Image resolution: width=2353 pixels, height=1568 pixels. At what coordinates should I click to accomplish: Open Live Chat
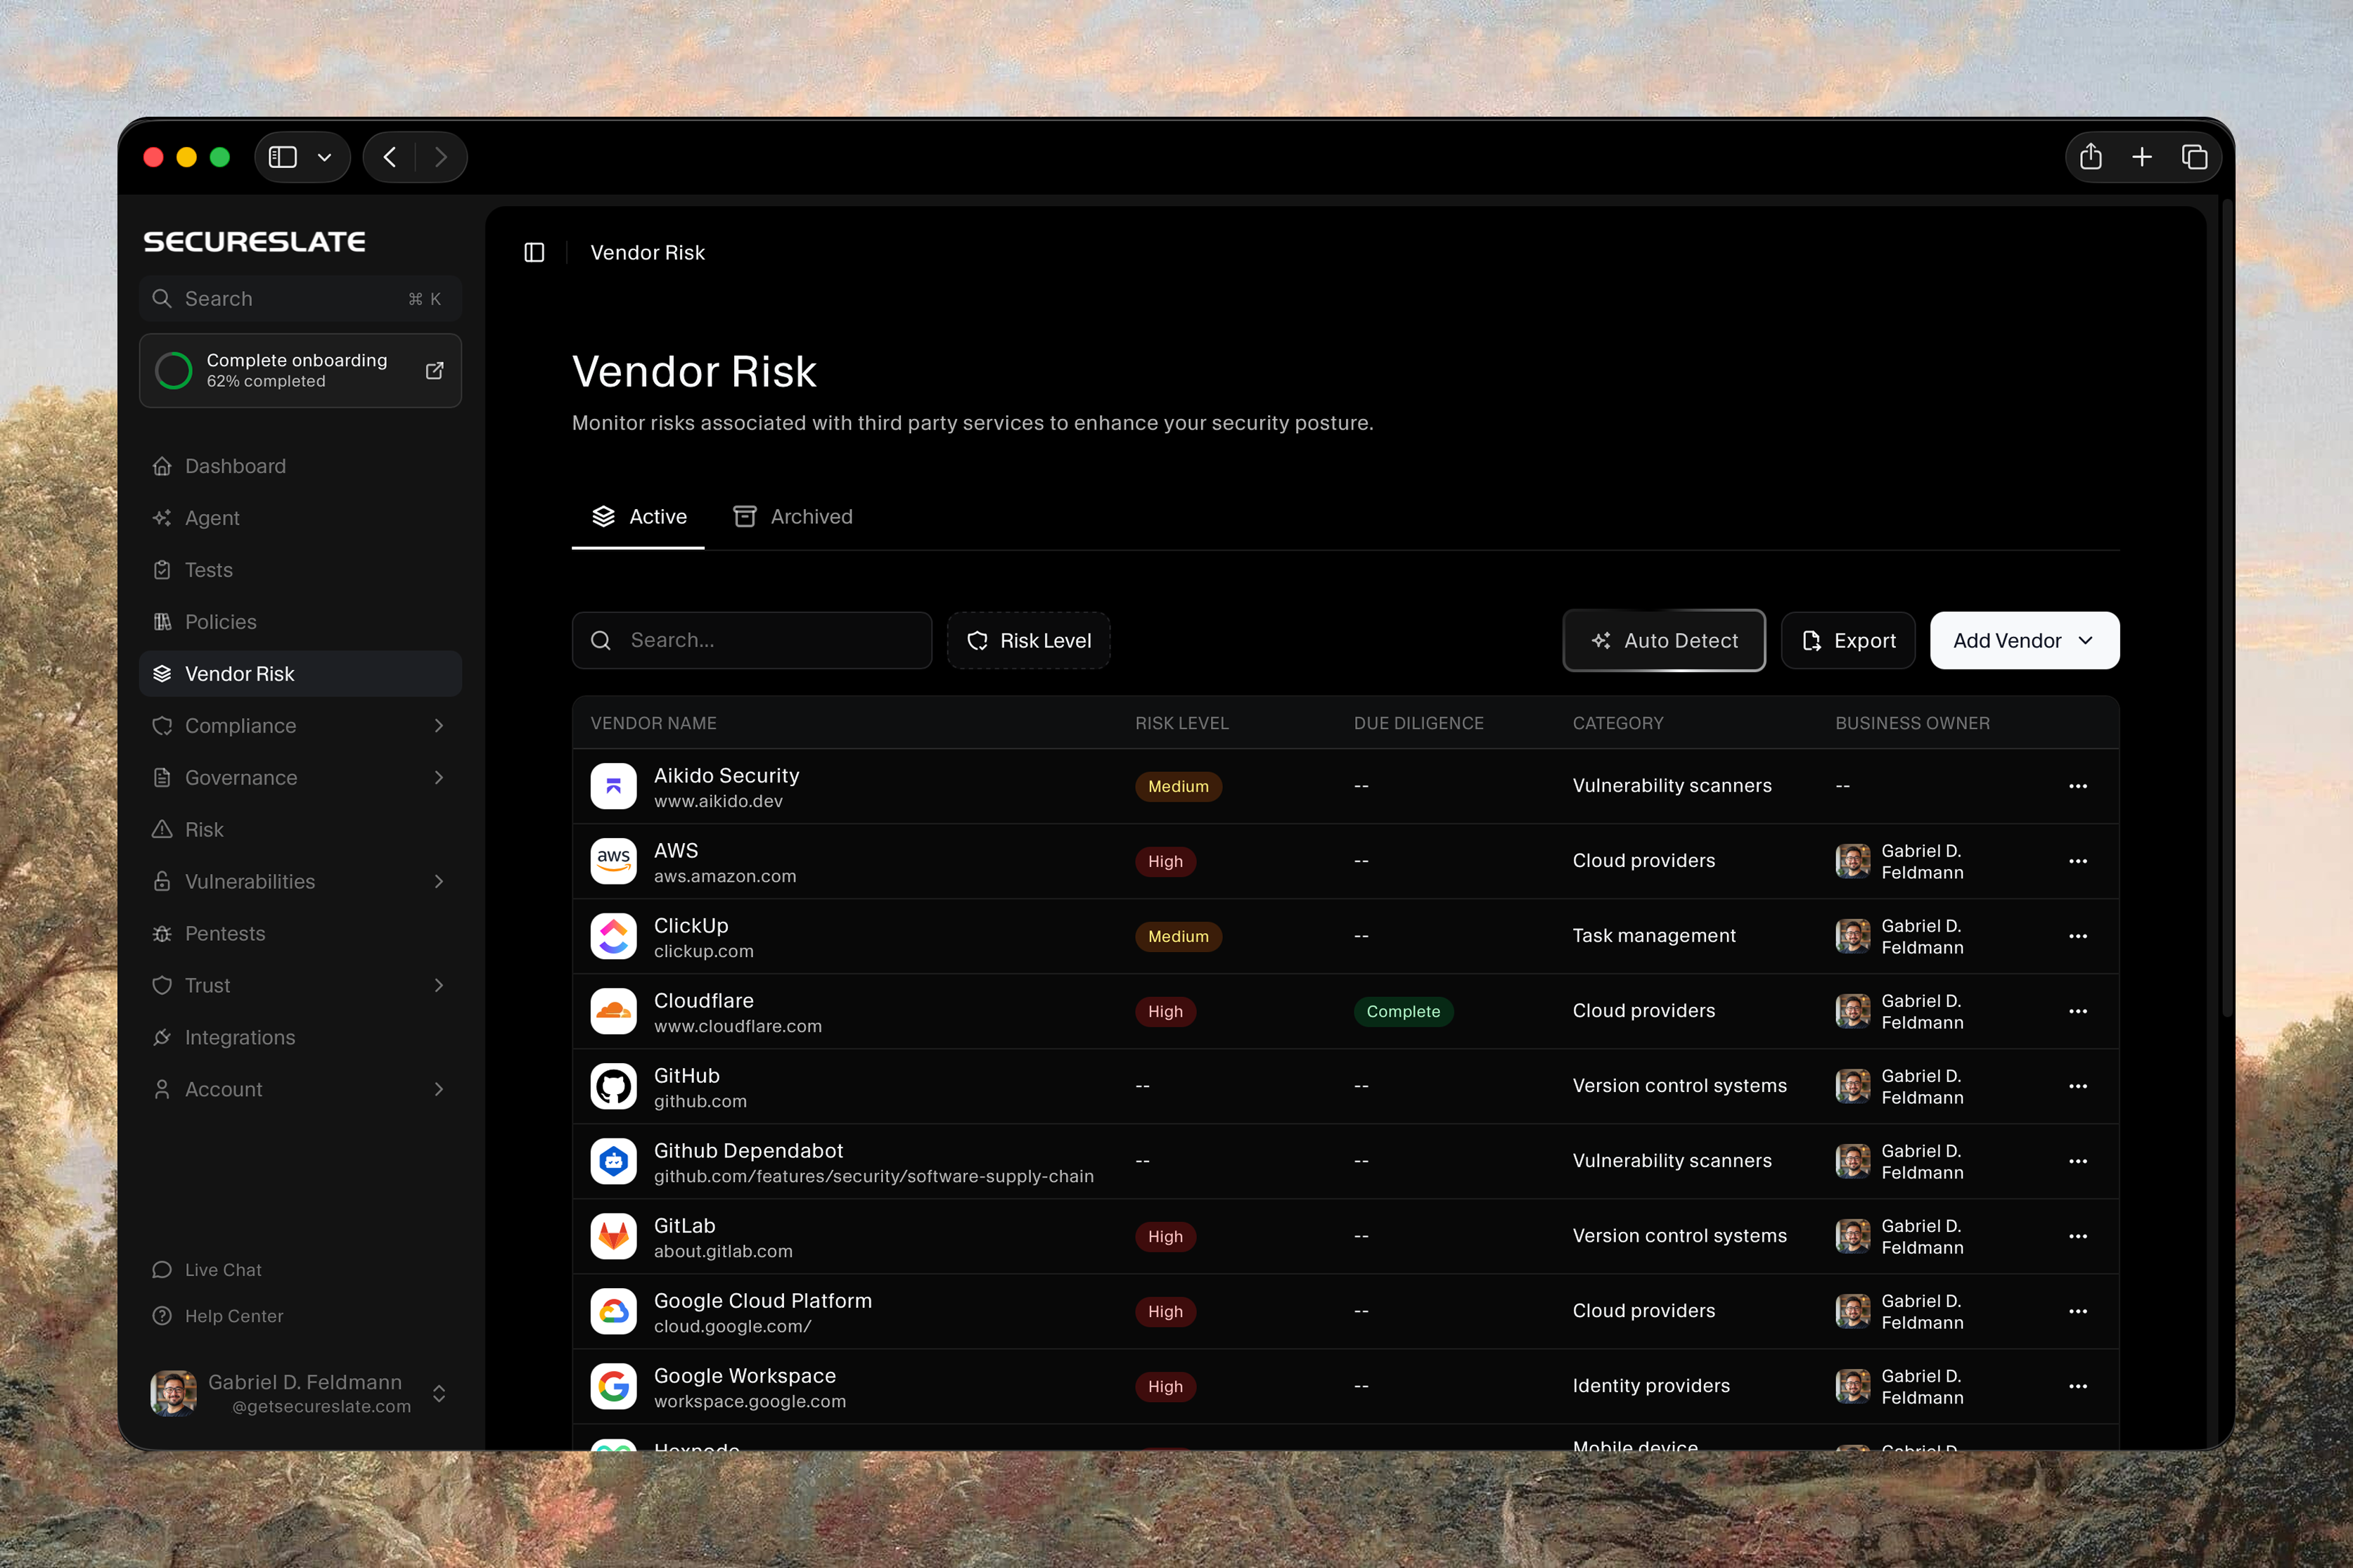(207, 1269)
